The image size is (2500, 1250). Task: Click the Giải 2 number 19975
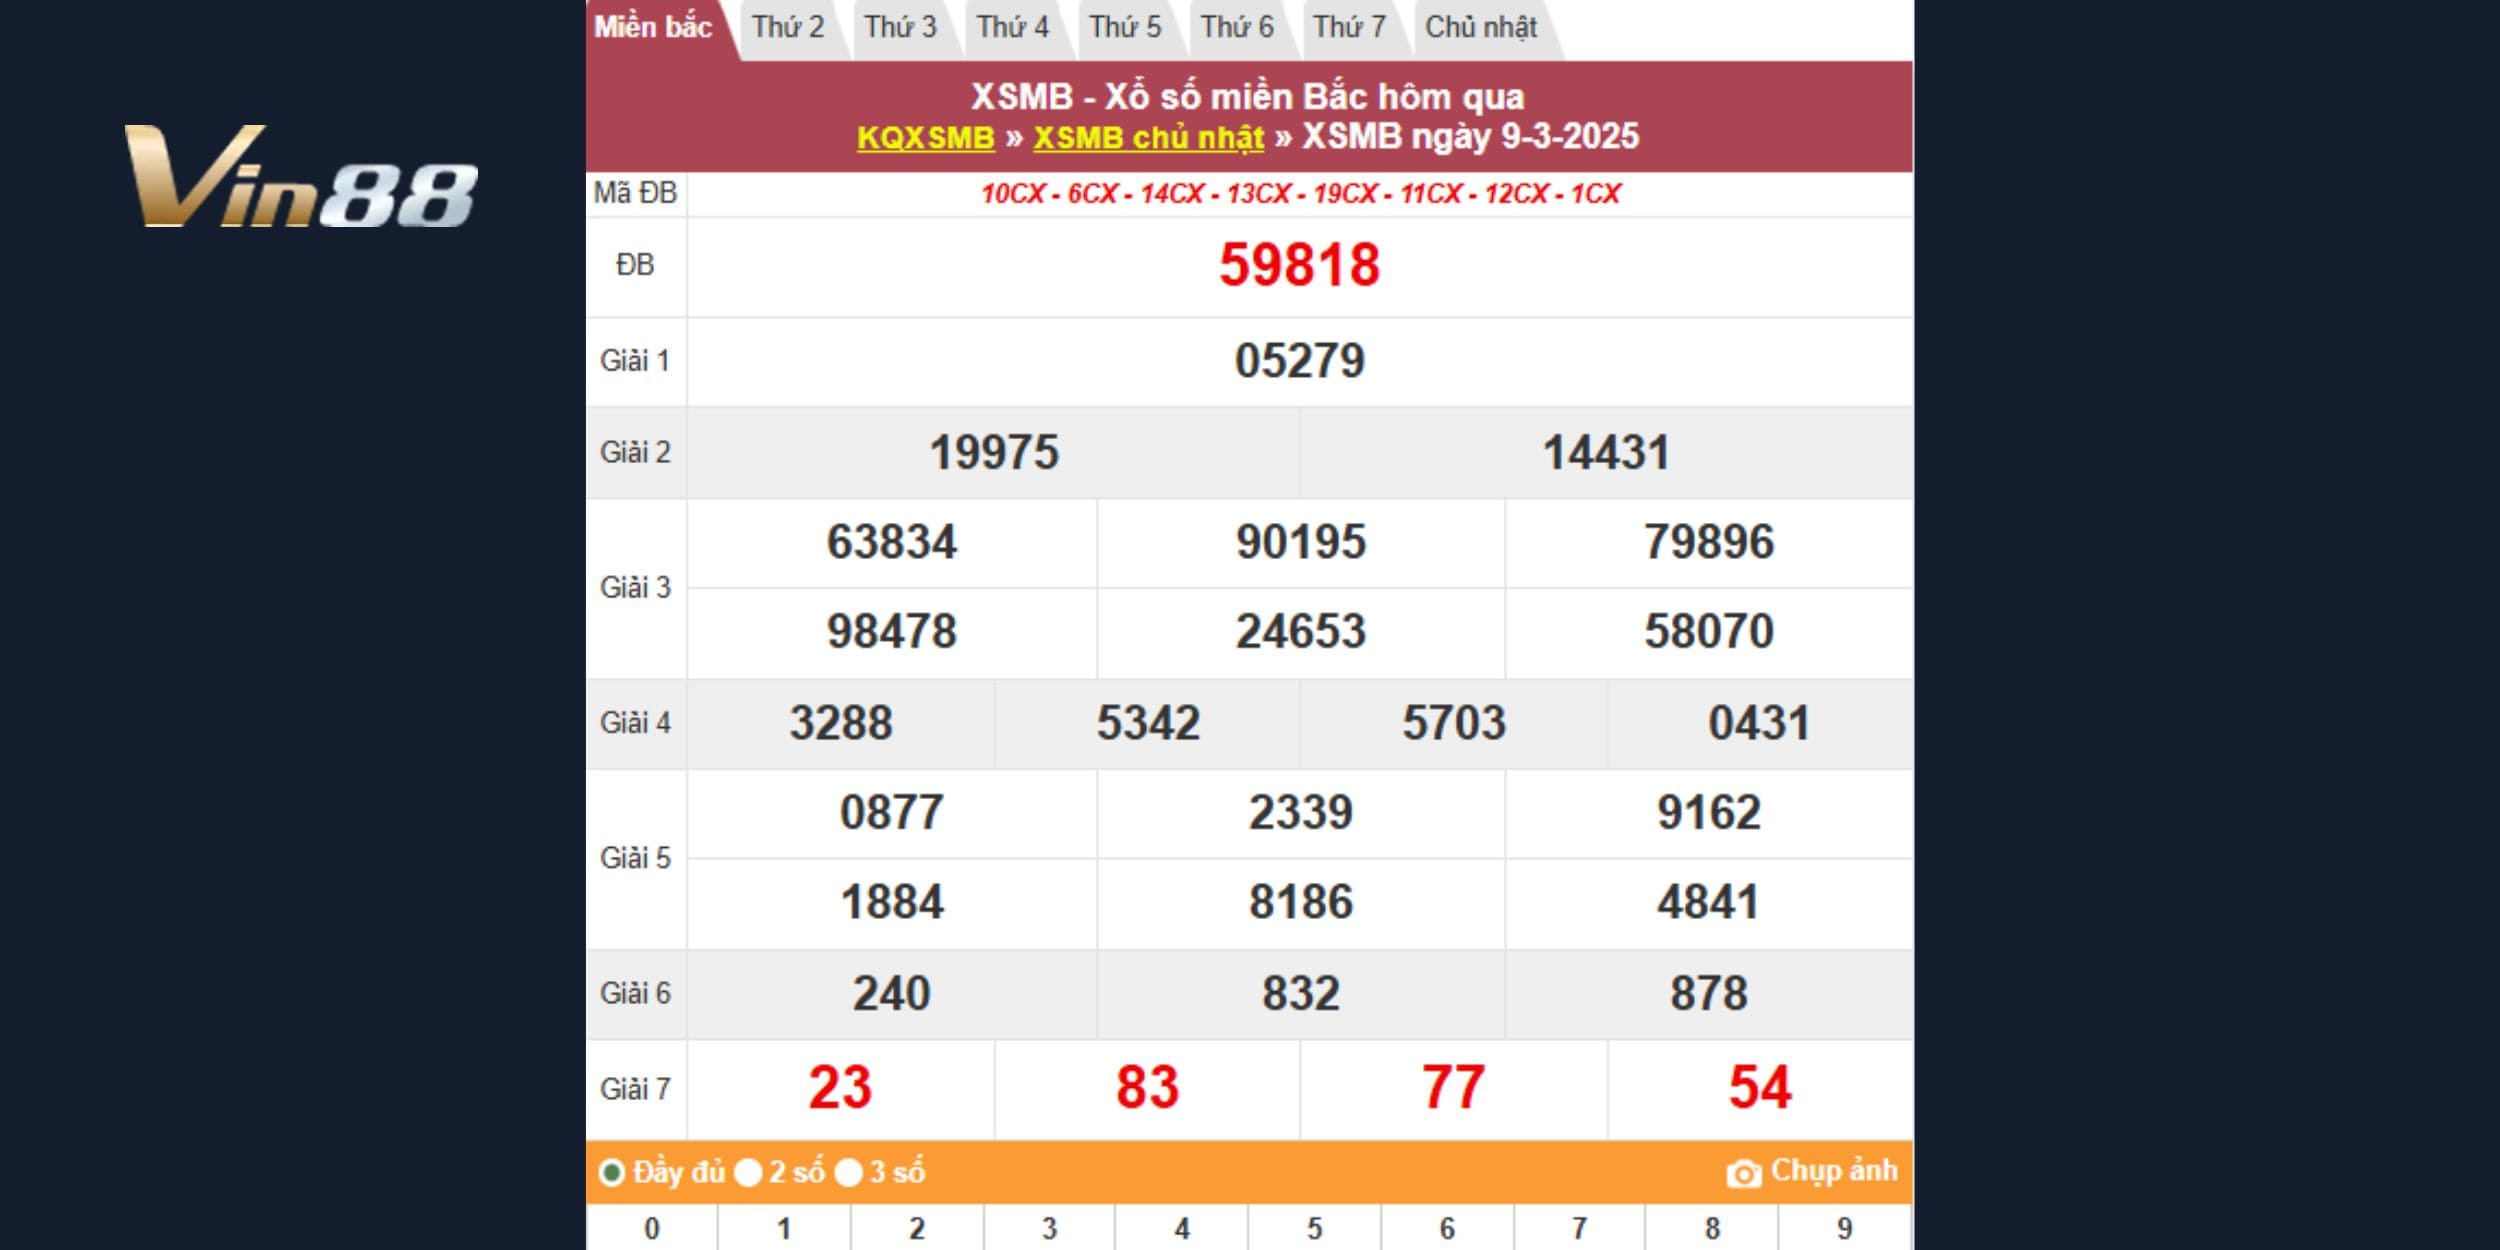tap(994, 453)
